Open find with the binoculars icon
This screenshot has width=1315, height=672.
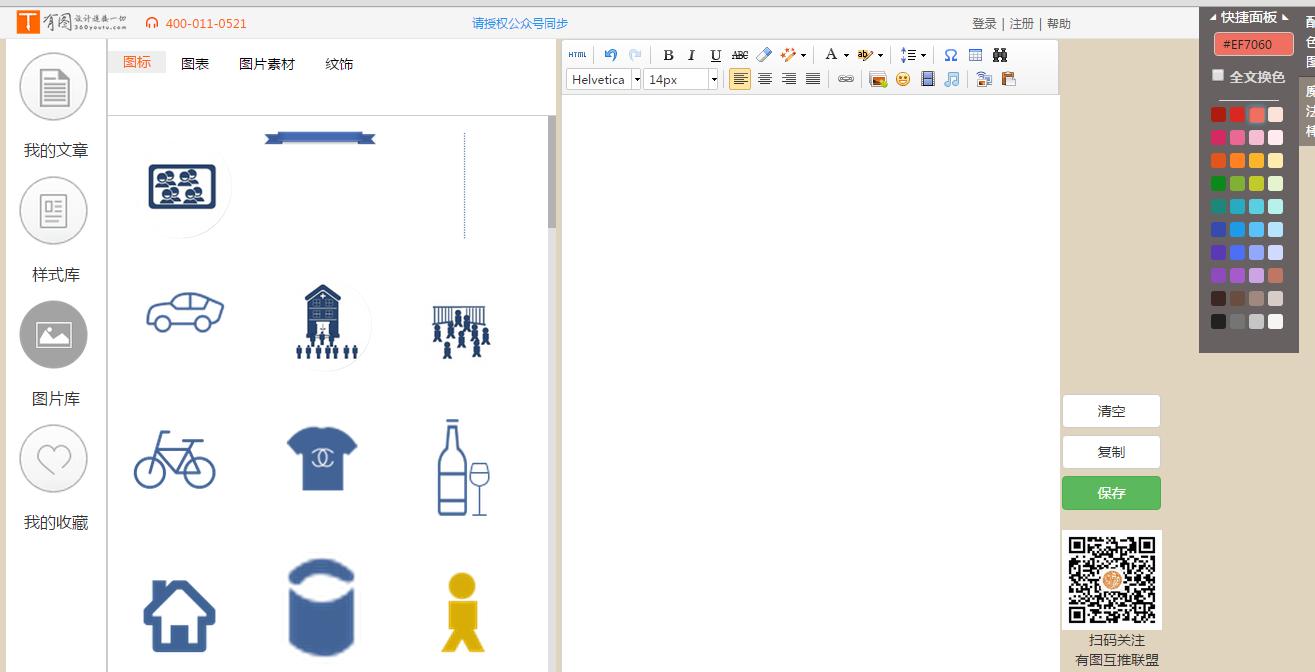(999, 55)
